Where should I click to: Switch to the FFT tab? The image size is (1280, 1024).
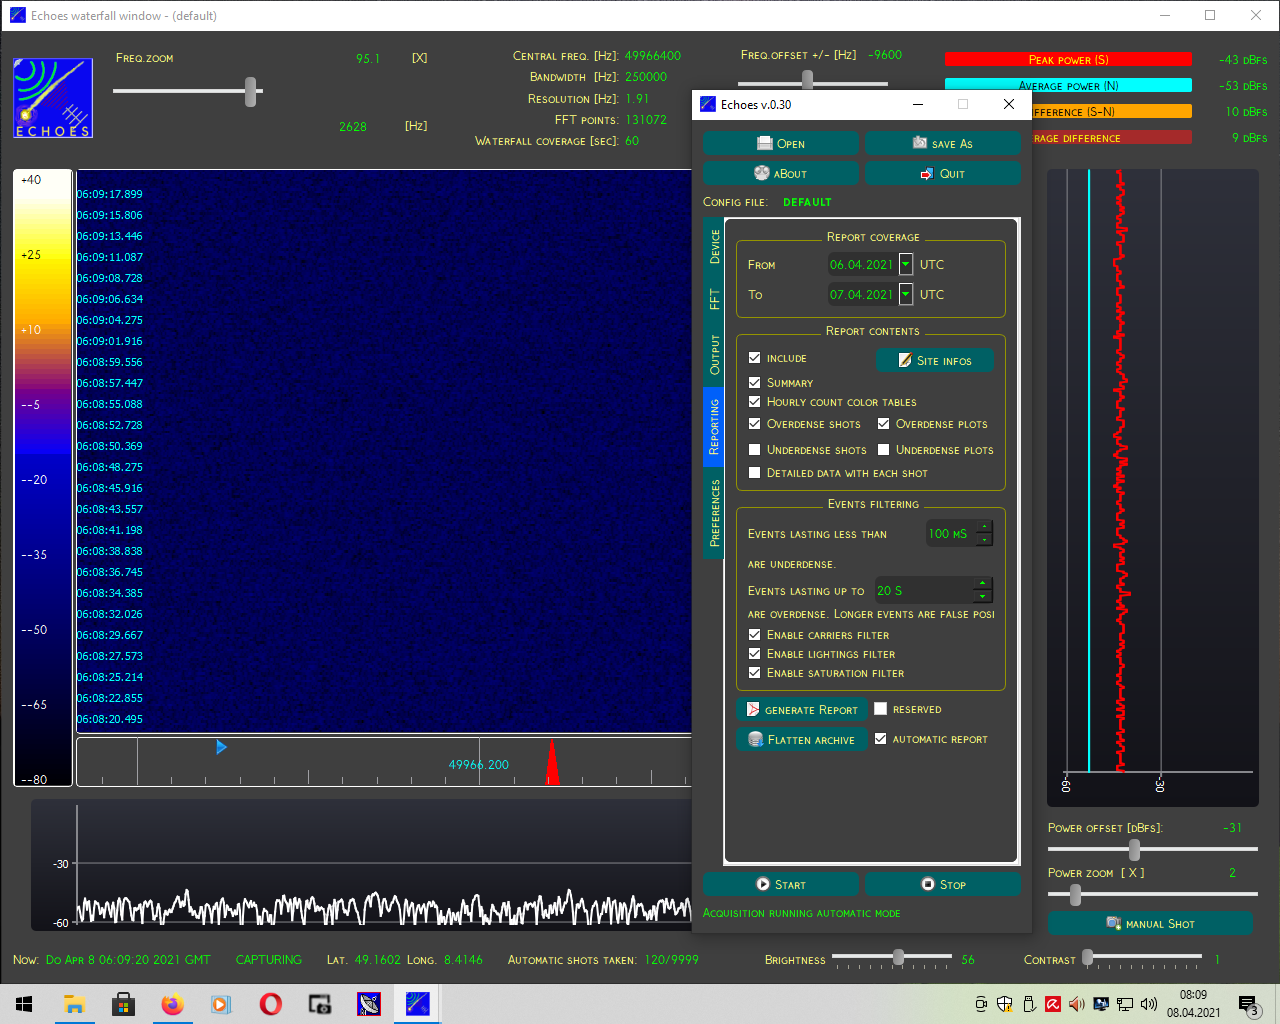pyautogui.click(x=714, y=299)
